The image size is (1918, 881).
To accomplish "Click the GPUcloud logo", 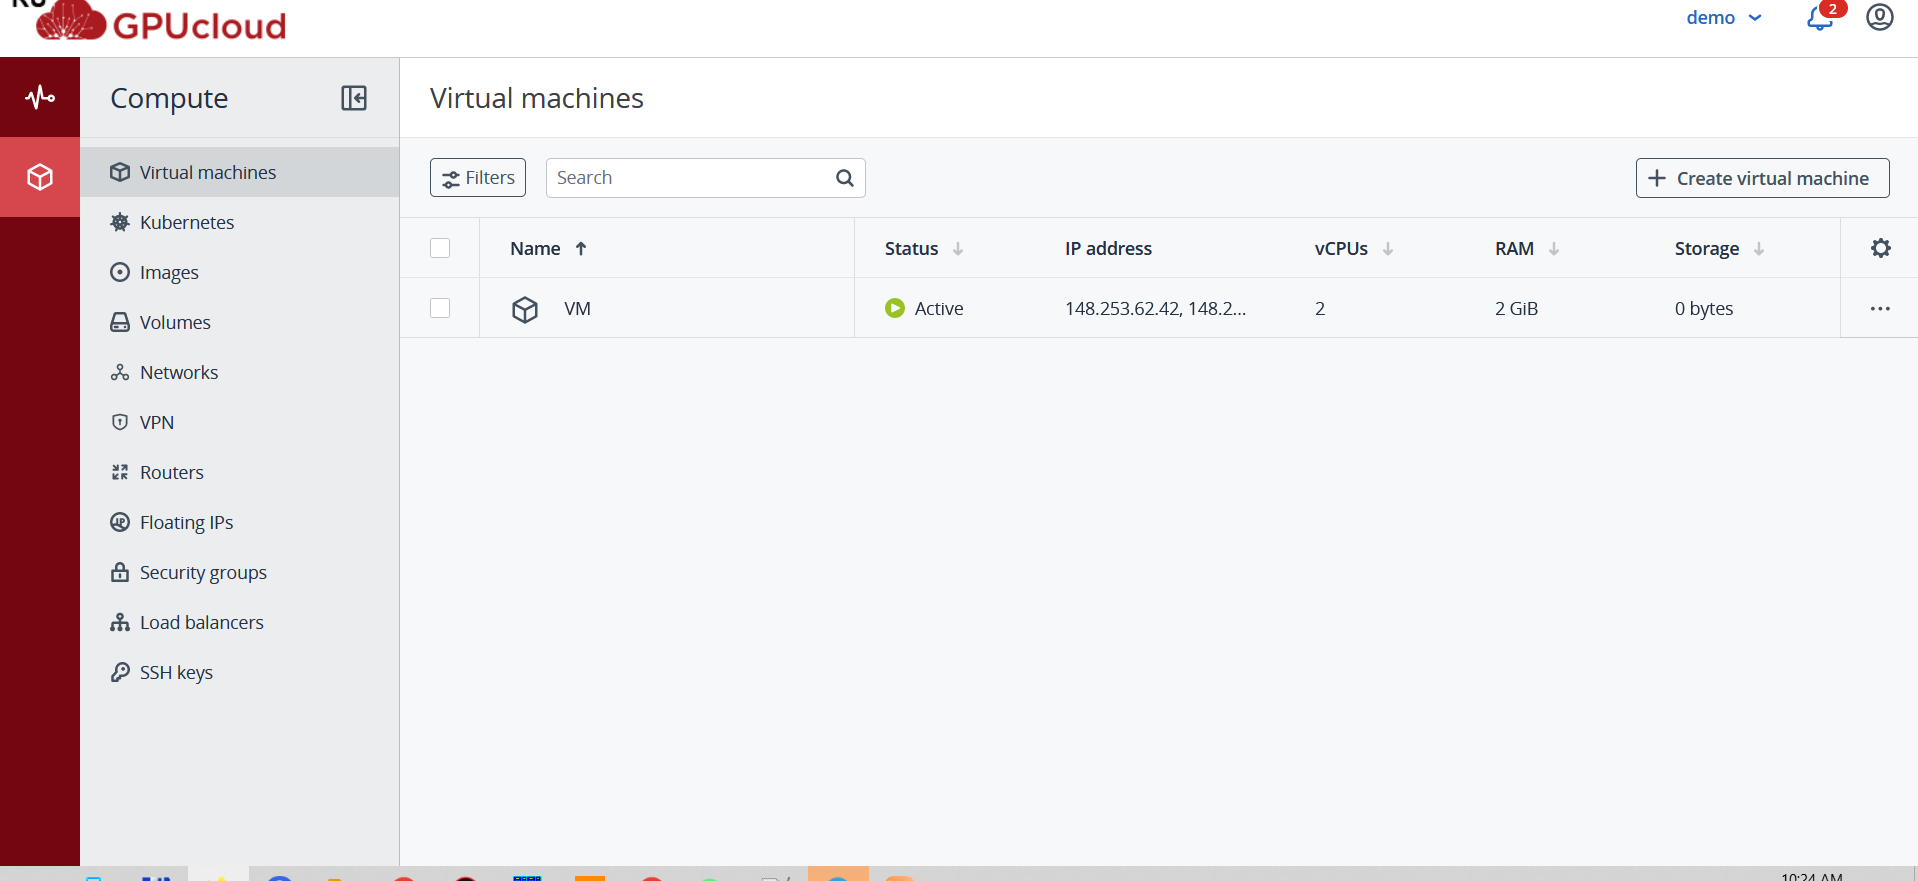I will coord(160,22).
